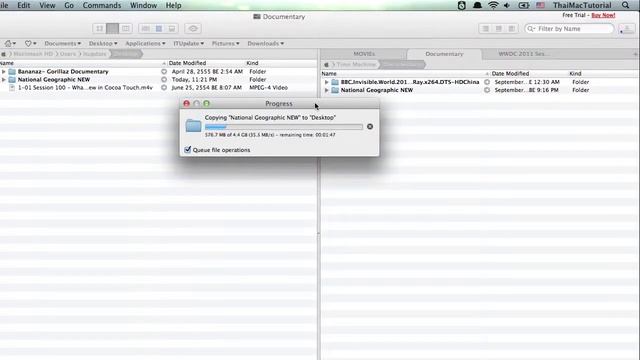This screenshot has height=360, width=640.
Task: Select 1-01 Session 100 Cocoa Touch.m4v file
Action: coord(85,88)
